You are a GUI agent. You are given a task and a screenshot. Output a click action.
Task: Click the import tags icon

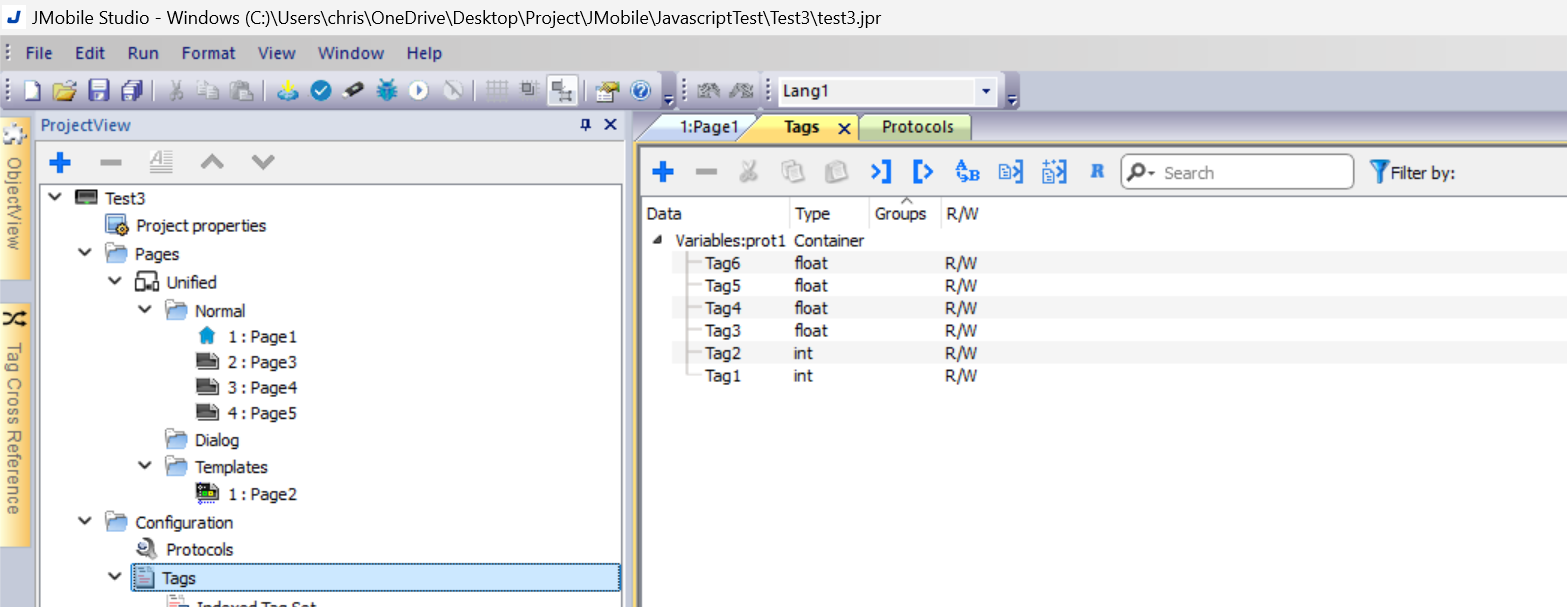pyautogui.click(x=880, y=172)
